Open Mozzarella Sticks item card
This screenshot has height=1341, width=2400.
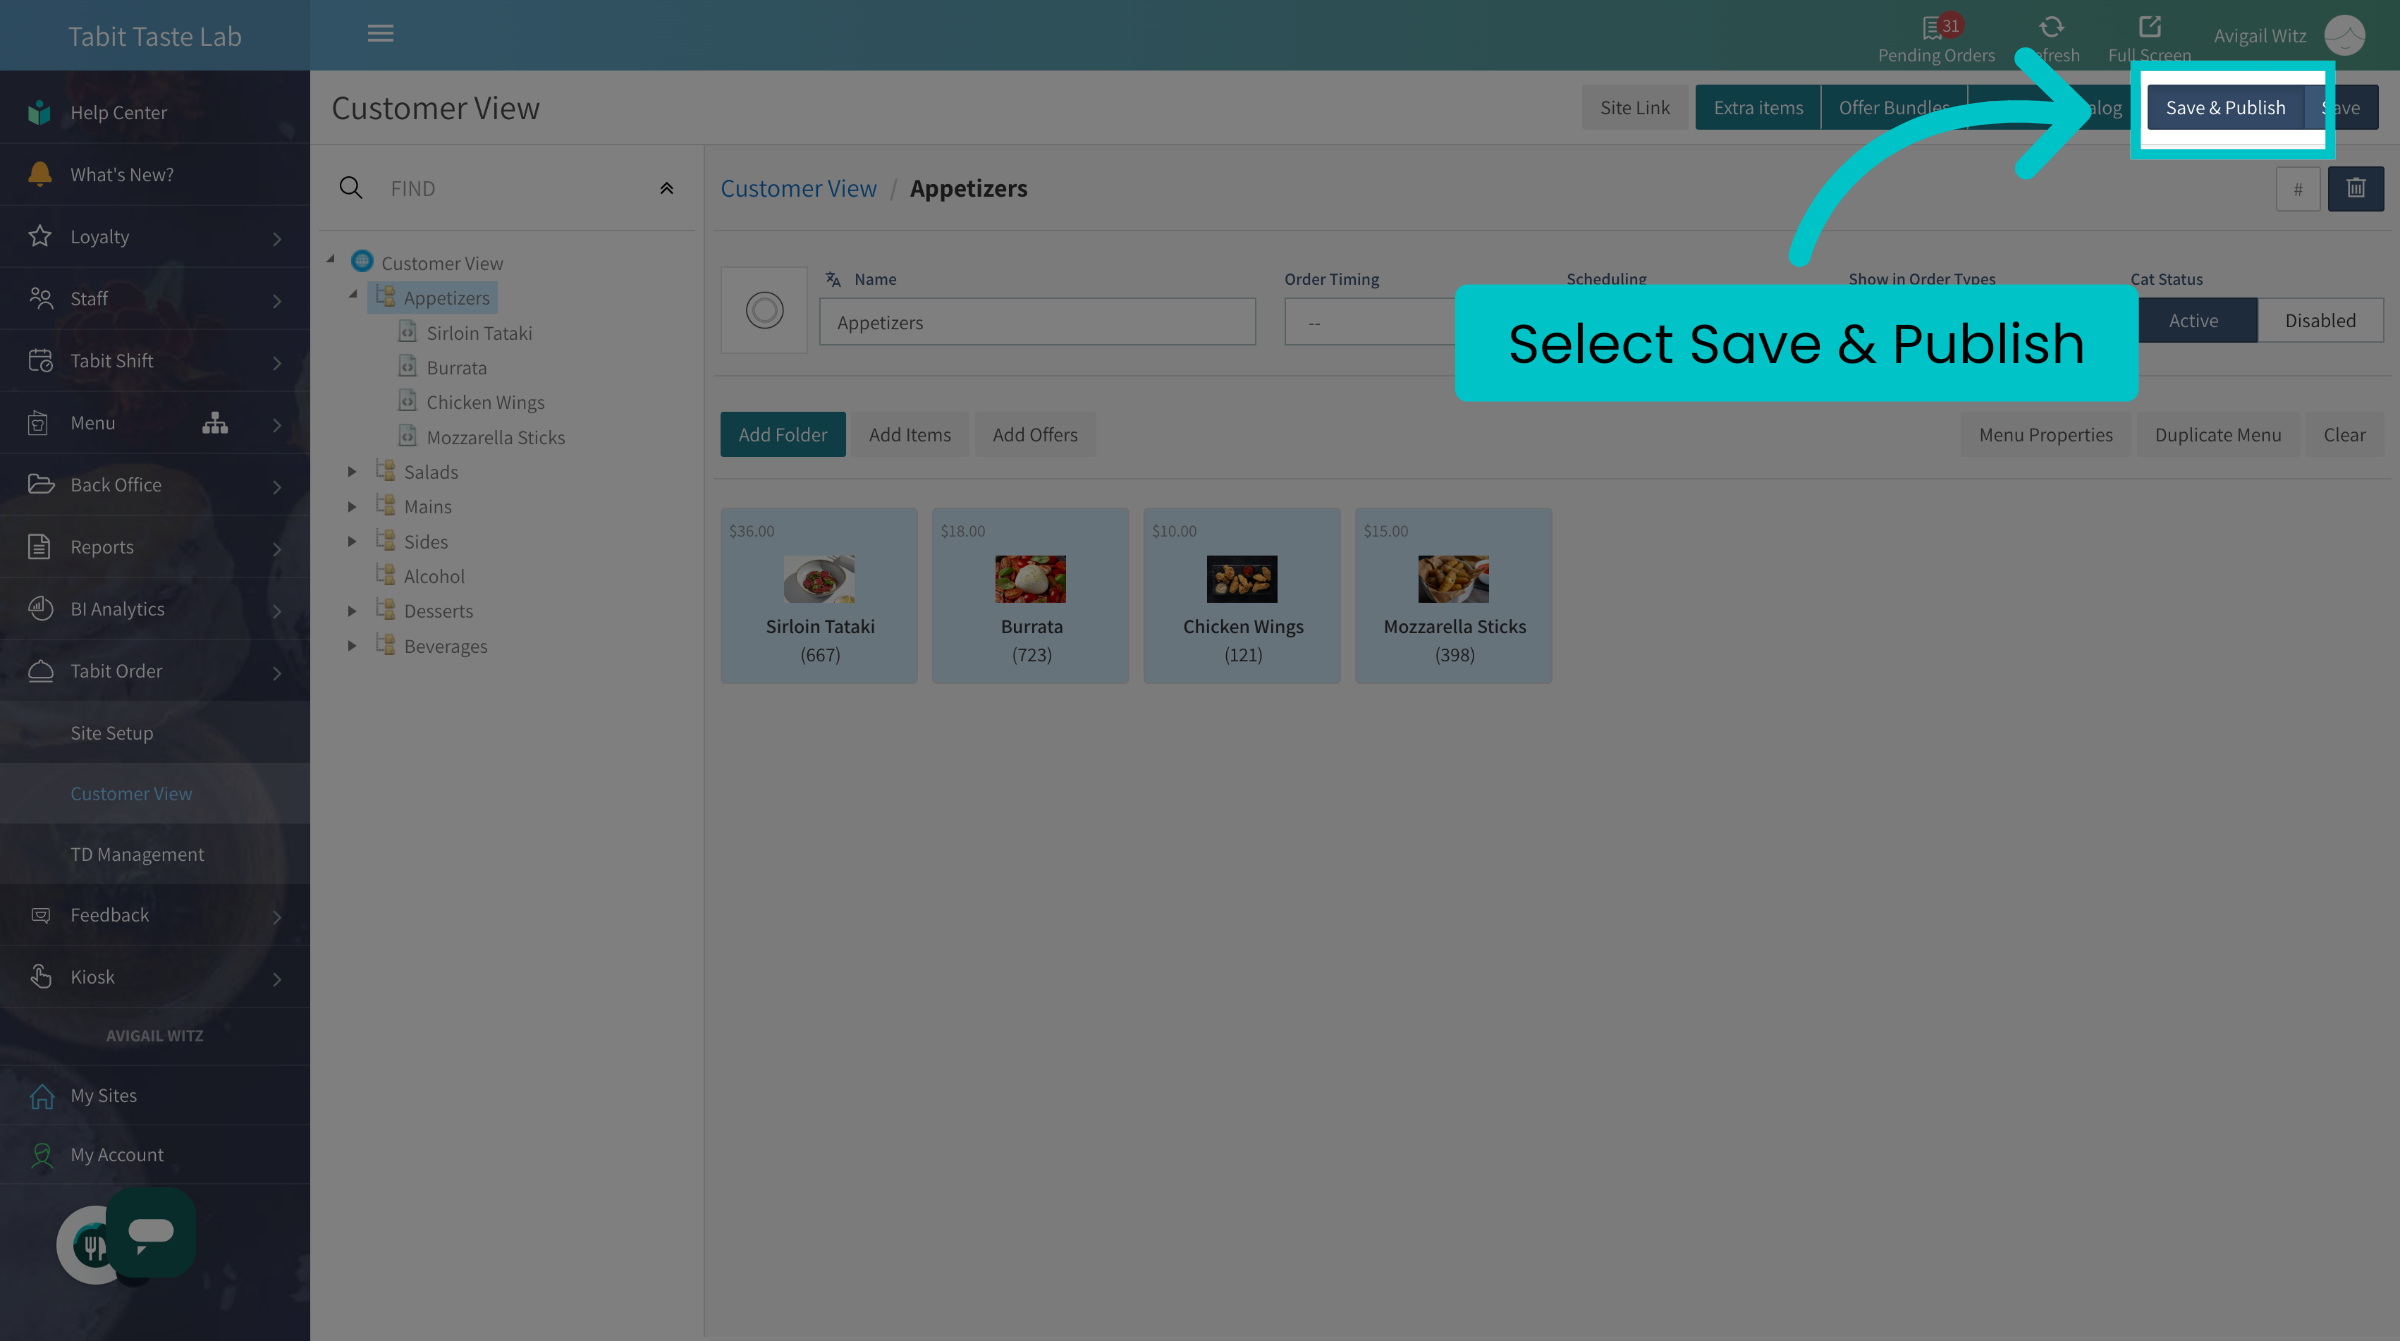click(1453, 596)
